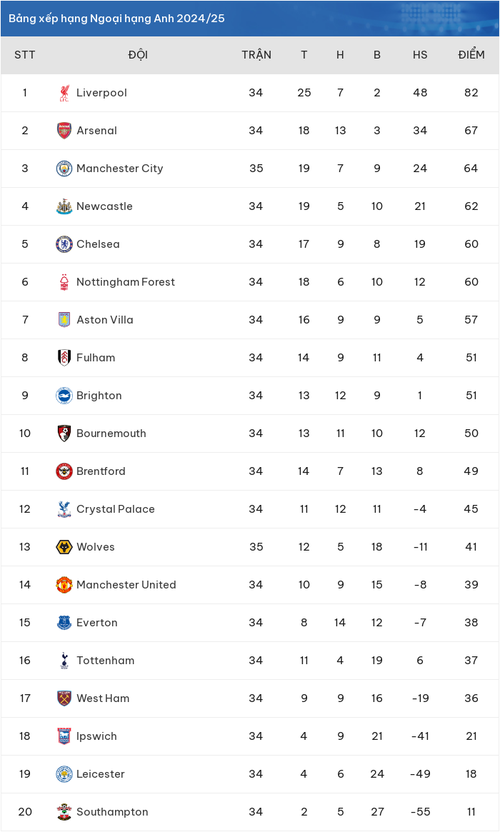The width and height of the screenshot is (500, 832).
Task: Click the Aston Villa crest
Action: 64,320
